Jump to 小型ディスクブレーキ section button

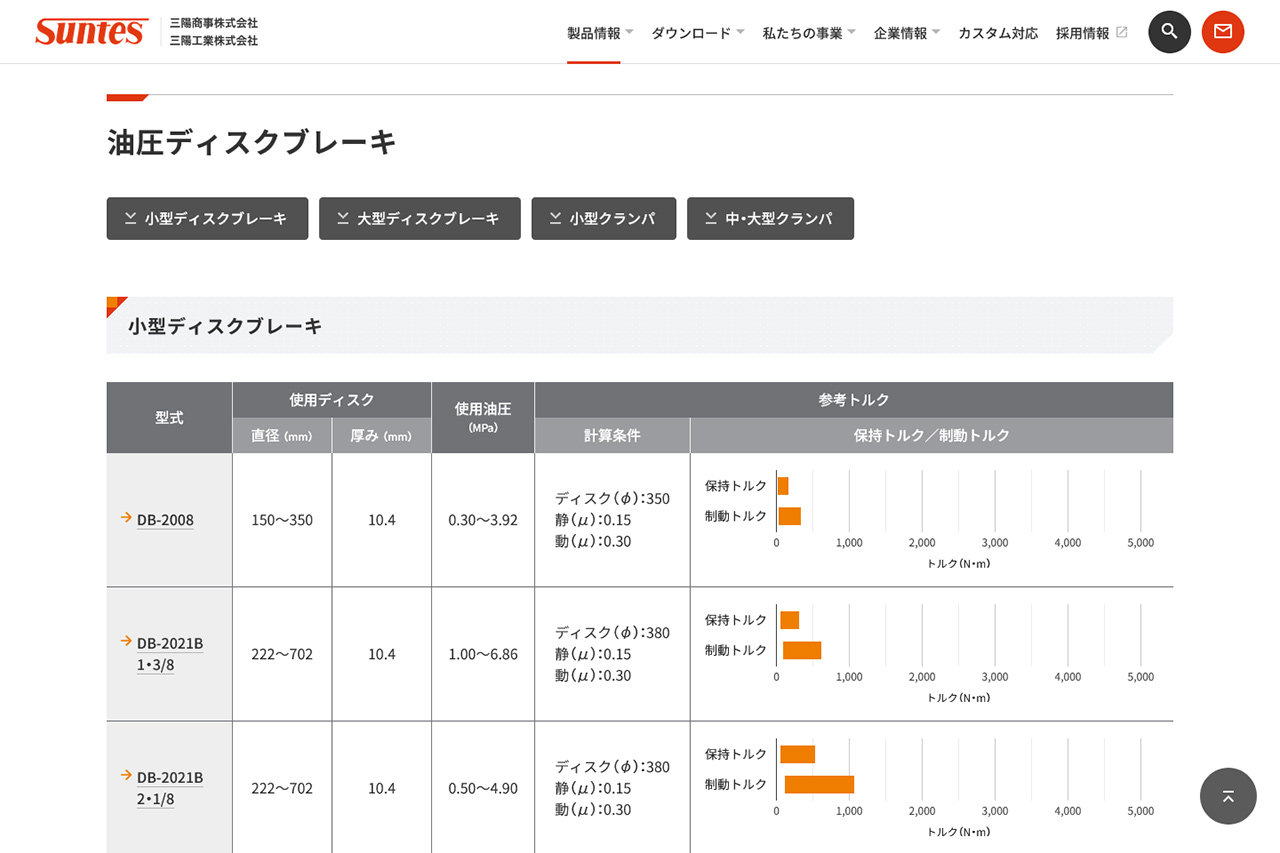207,218
